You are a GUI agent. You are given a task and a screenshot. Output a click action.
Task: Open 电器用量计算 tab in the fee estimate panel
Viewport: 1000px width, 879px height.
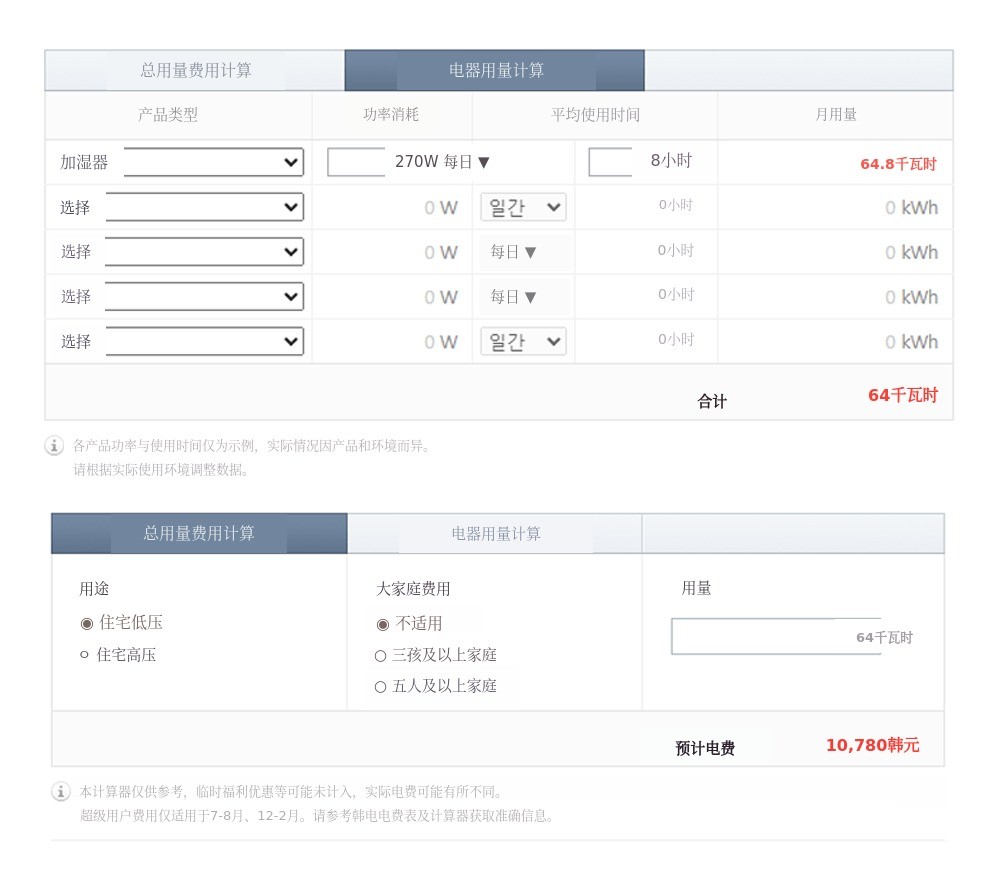tap(495, 534)
